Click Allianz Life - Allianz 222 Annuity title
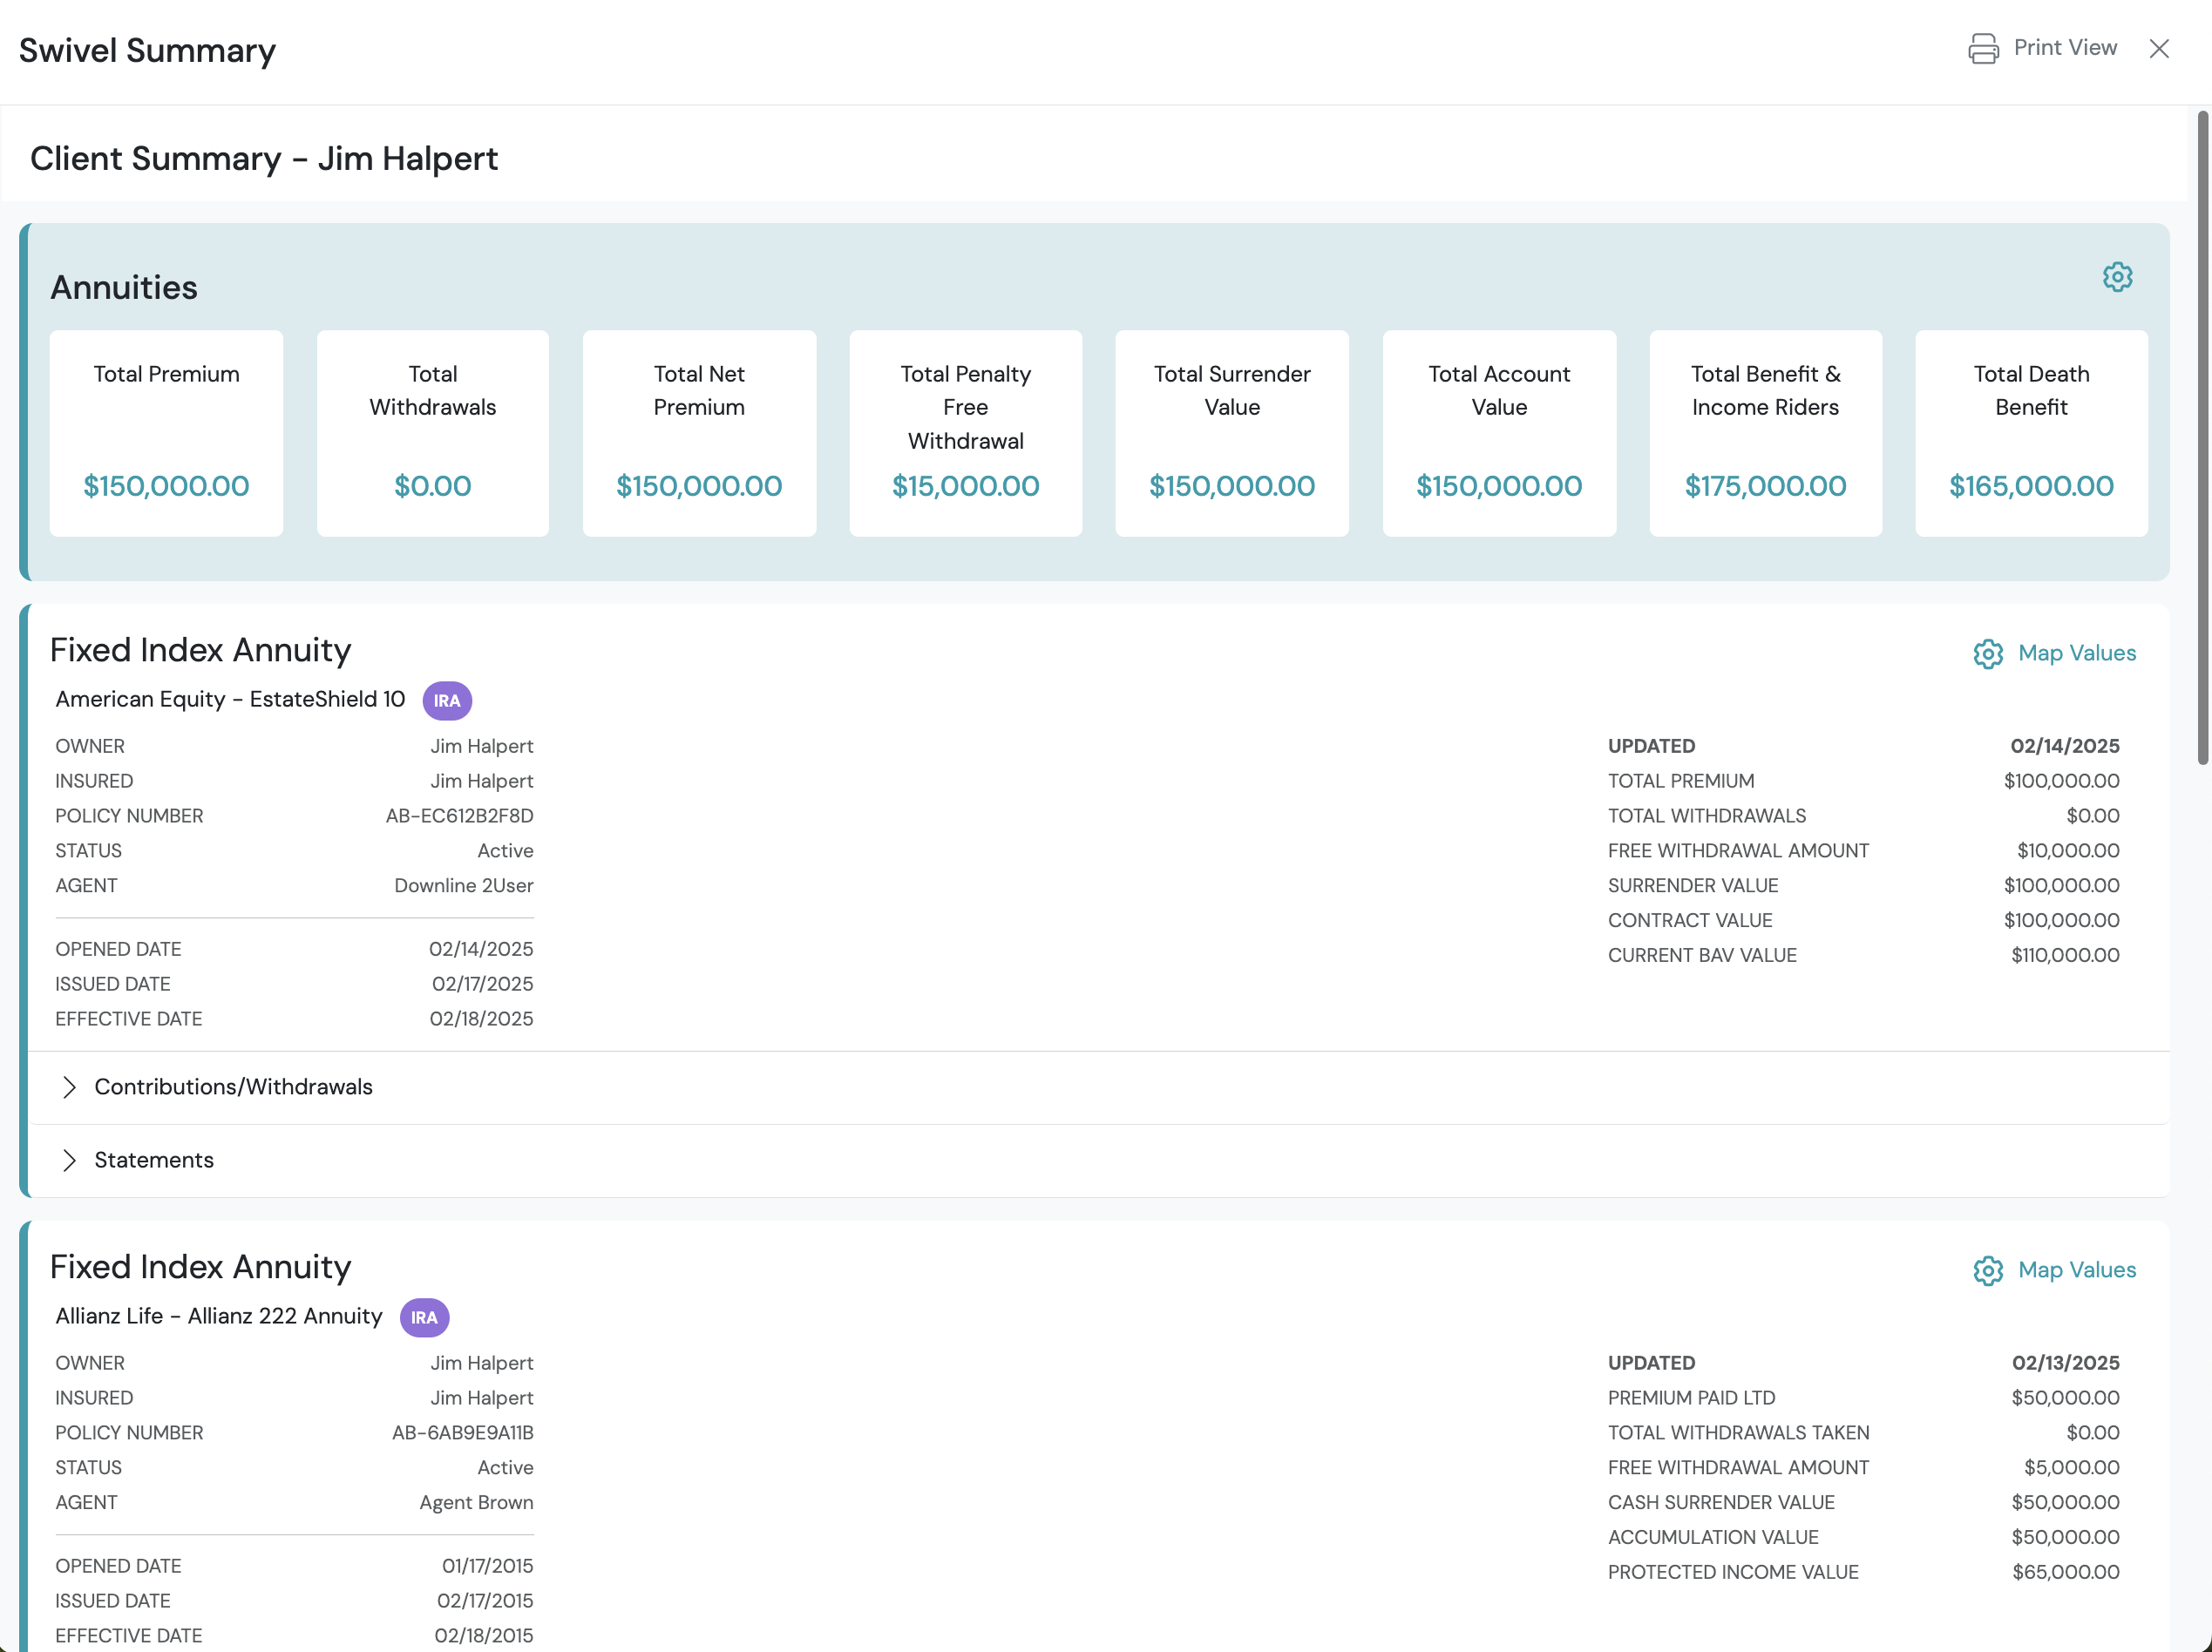 219,1316
